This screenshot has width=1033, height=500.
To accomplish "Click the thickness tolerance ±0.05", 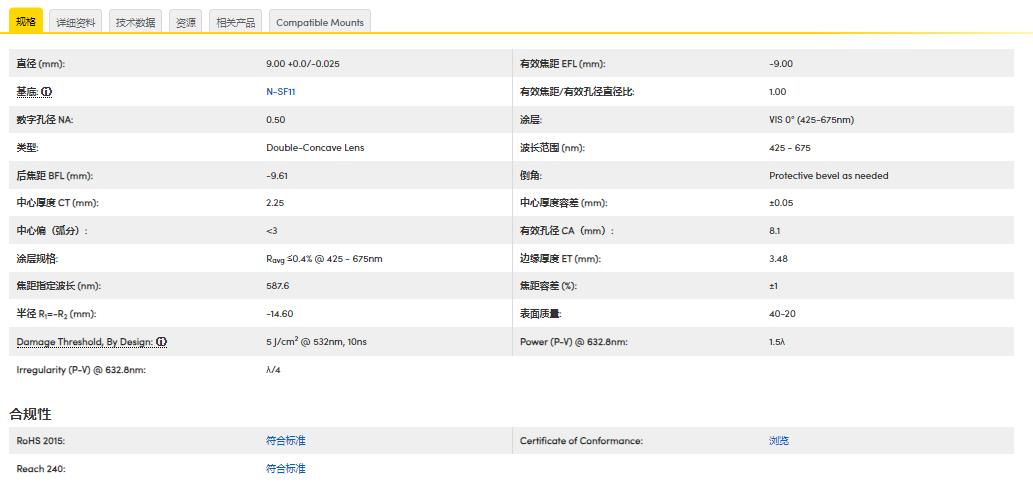I will (x=781, y=203).
